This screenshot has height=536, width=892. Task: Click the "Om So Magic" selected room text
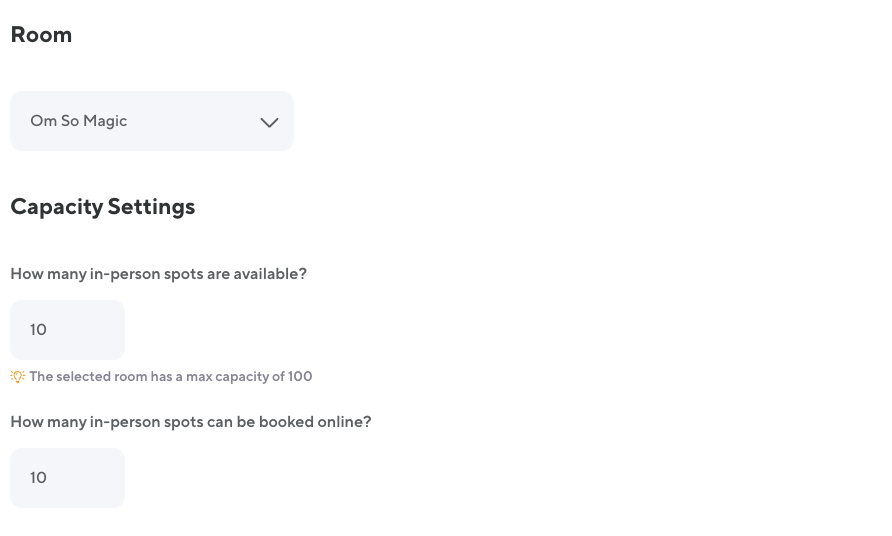pyautogui.click(x=79, y=121)
